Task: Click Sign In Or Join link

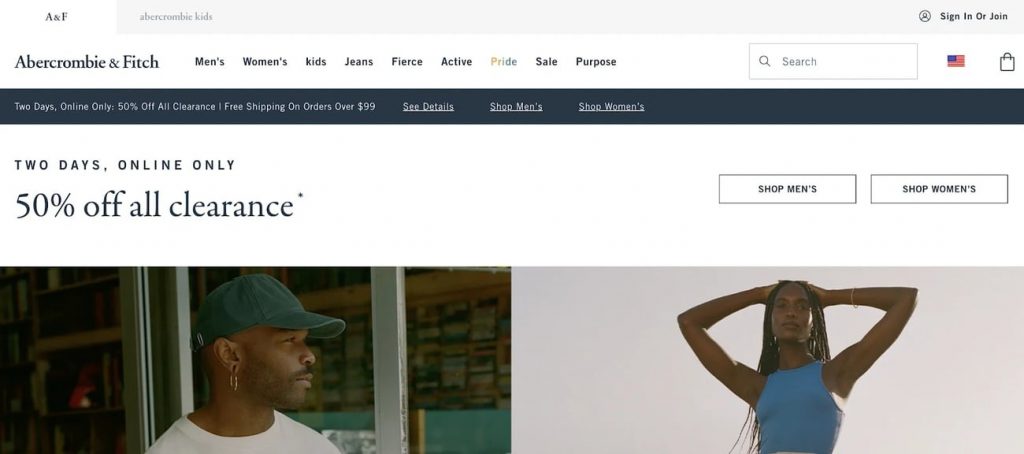Action: click(x=974, y=16)
